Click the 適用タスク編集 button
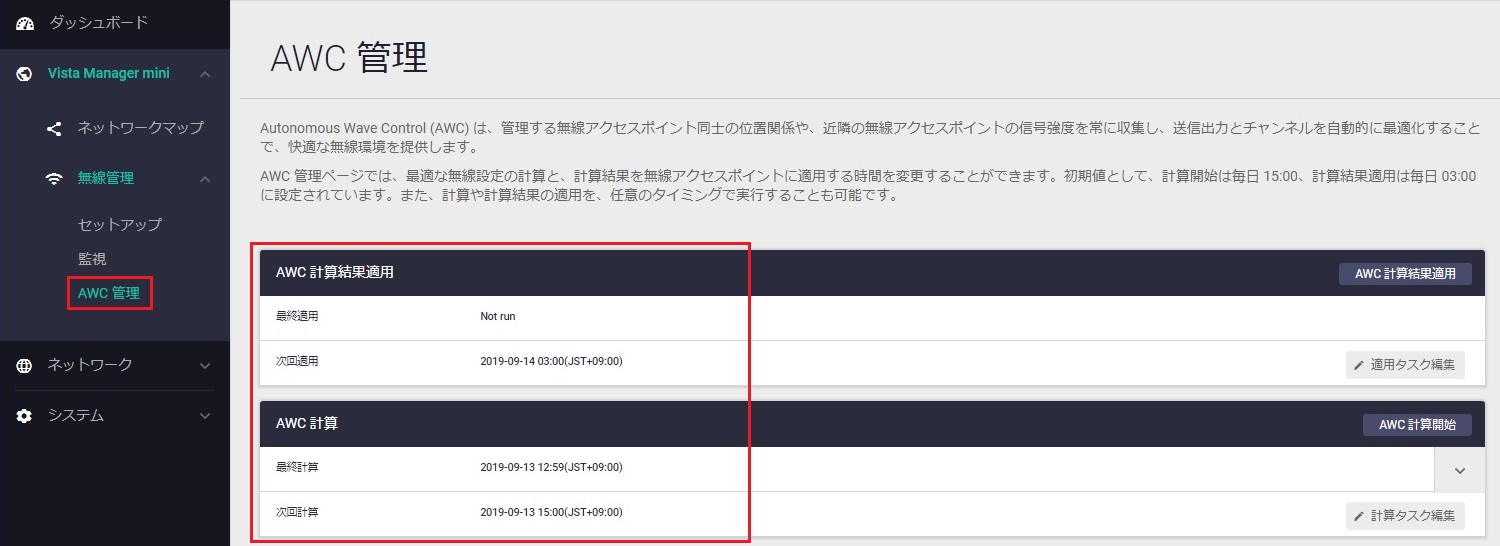The height and width of the screenshot is (546, 1500). coord(1405,365)
